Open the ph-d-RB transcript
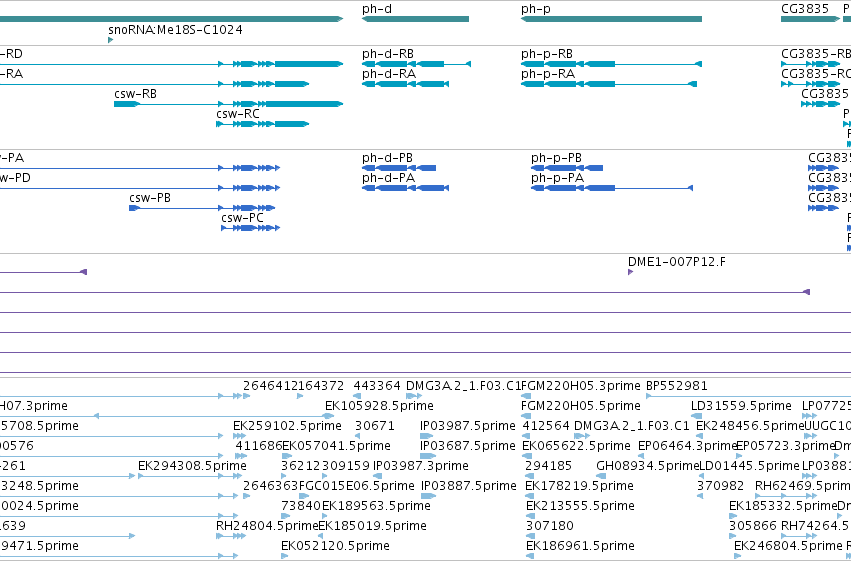 [x=416, y=64]
